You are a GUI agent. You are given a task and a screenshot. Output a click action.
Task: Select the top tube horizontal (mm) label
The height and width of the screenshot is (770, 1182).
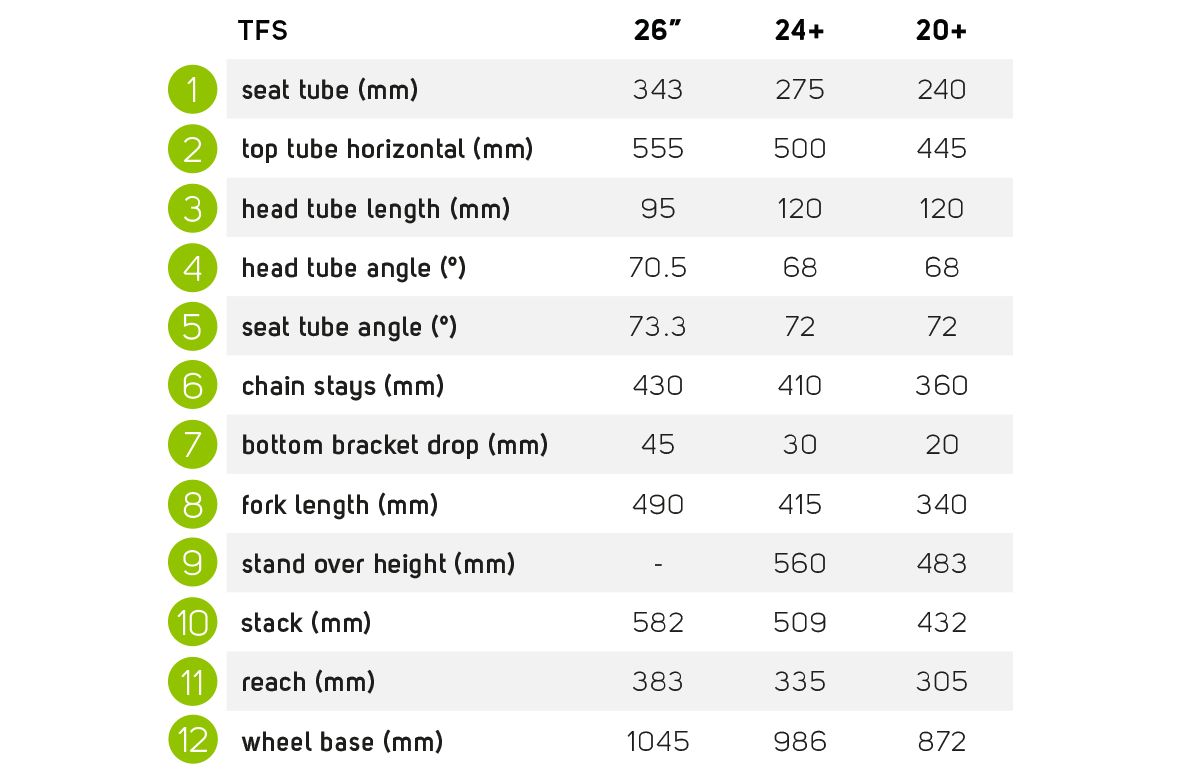point(387,149)
